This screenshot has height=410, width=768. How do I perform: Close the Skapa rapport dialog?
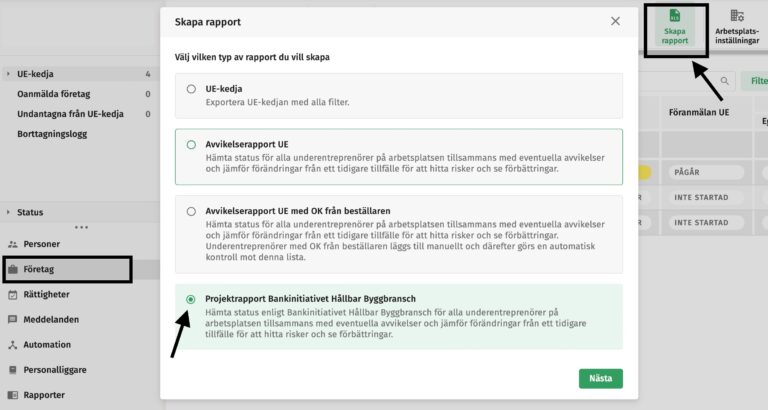tap(615, 21)
